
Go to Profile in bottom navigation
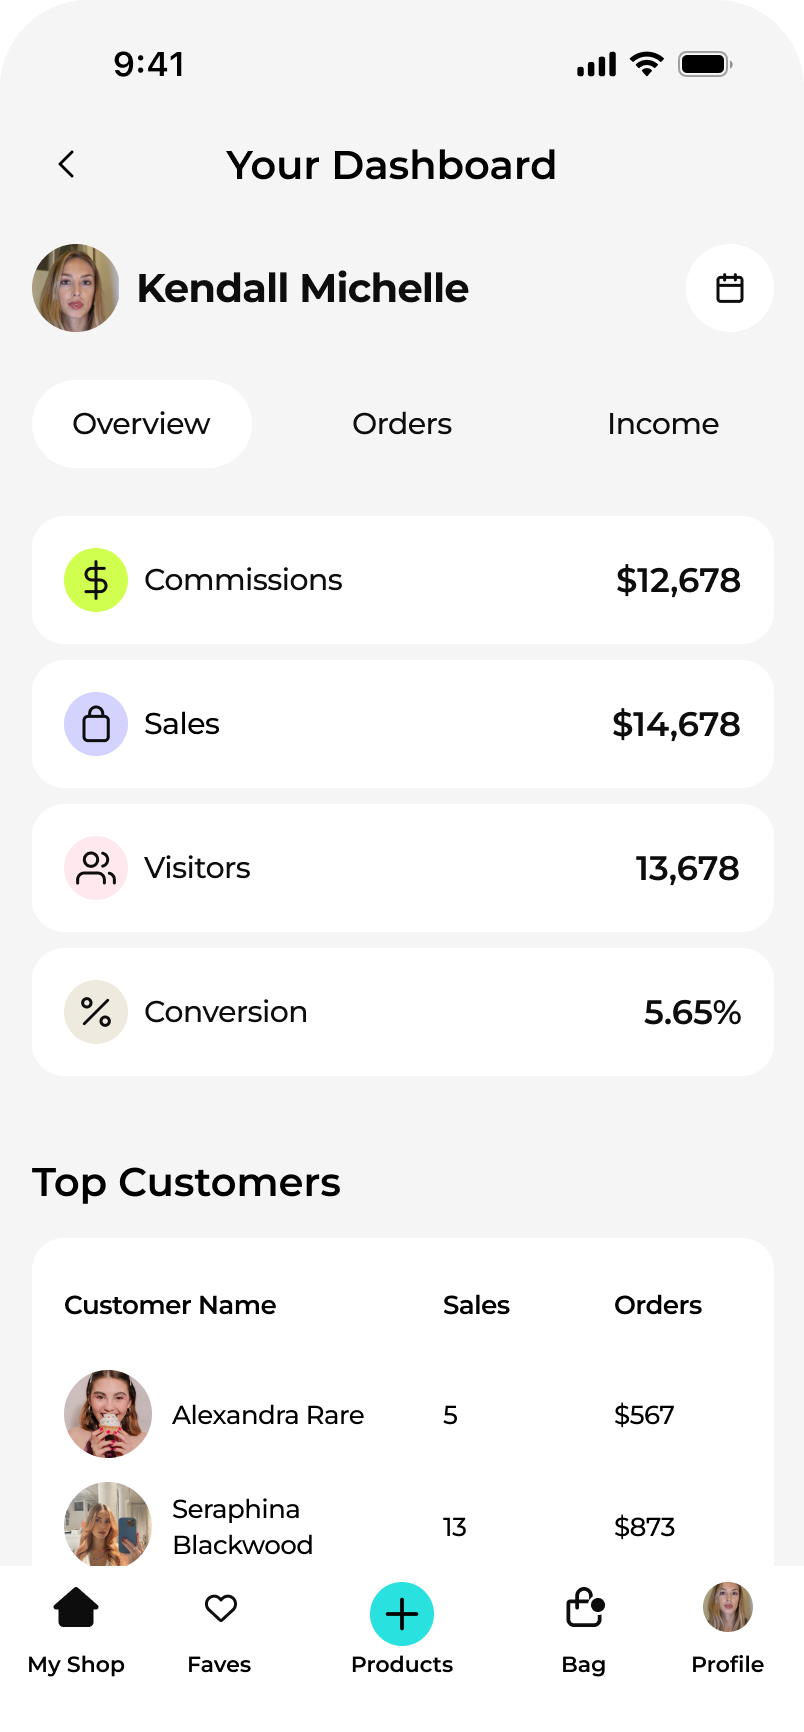coord(728,1630)
